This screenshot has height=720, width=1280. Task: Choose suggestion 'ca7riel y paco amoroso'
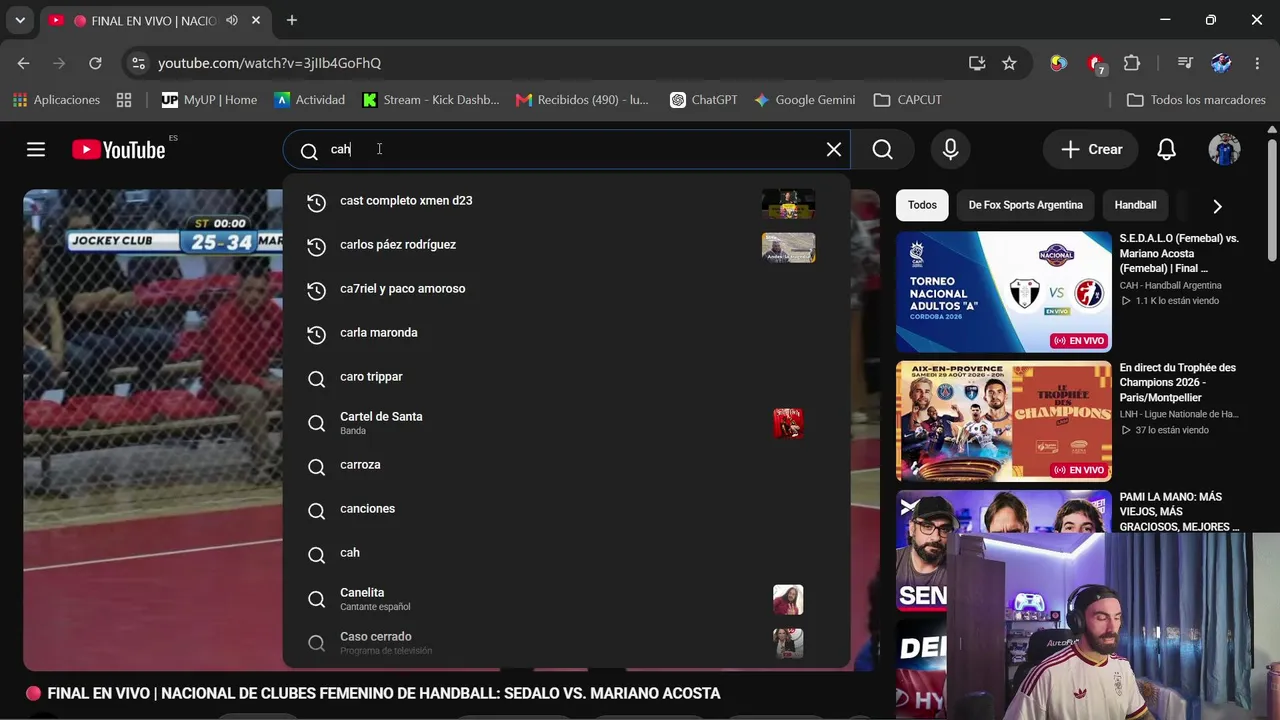click(x=566, y=289)
